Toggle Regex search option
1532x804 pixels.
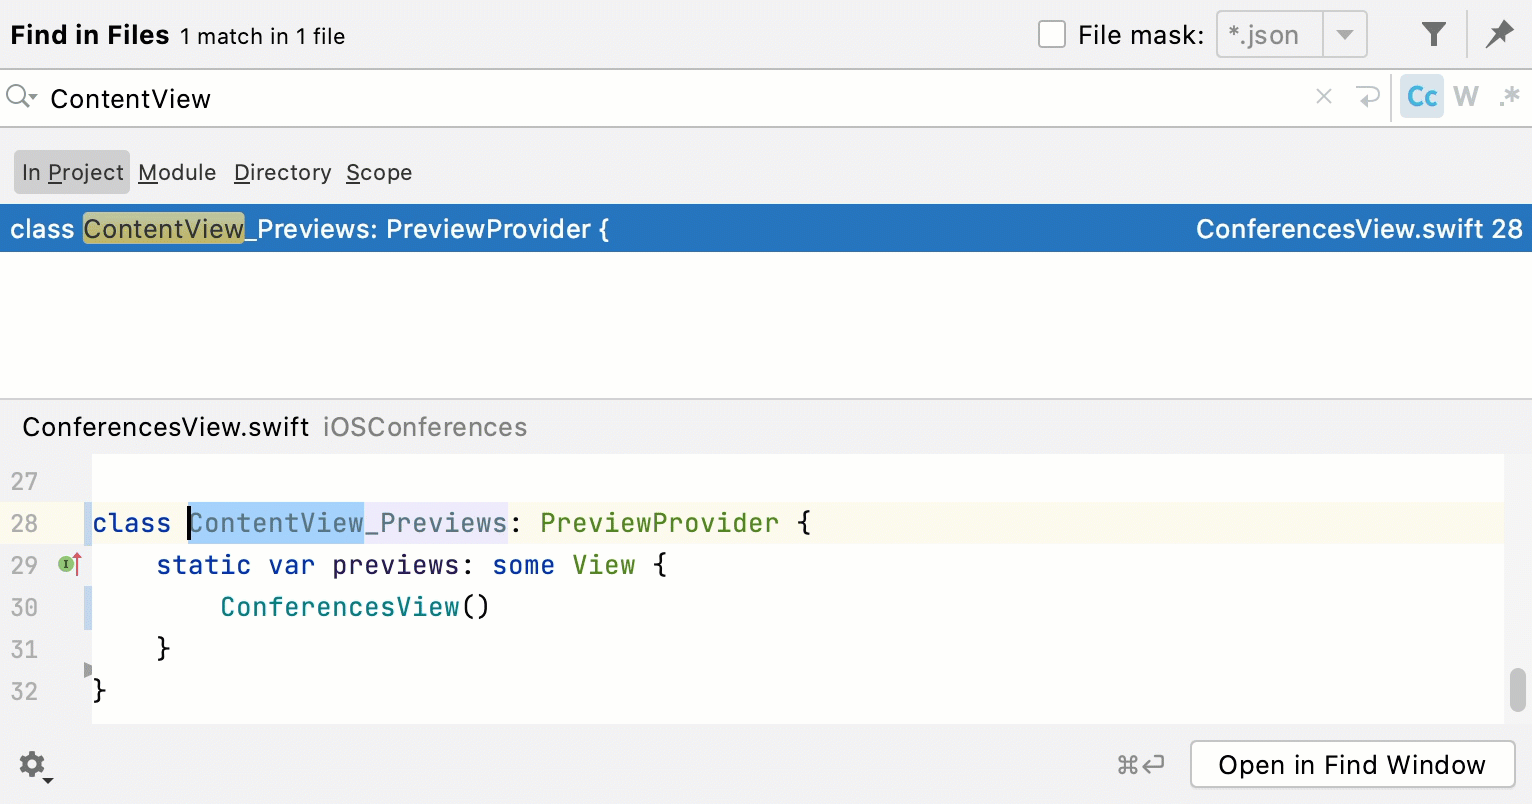(1510, 97)
